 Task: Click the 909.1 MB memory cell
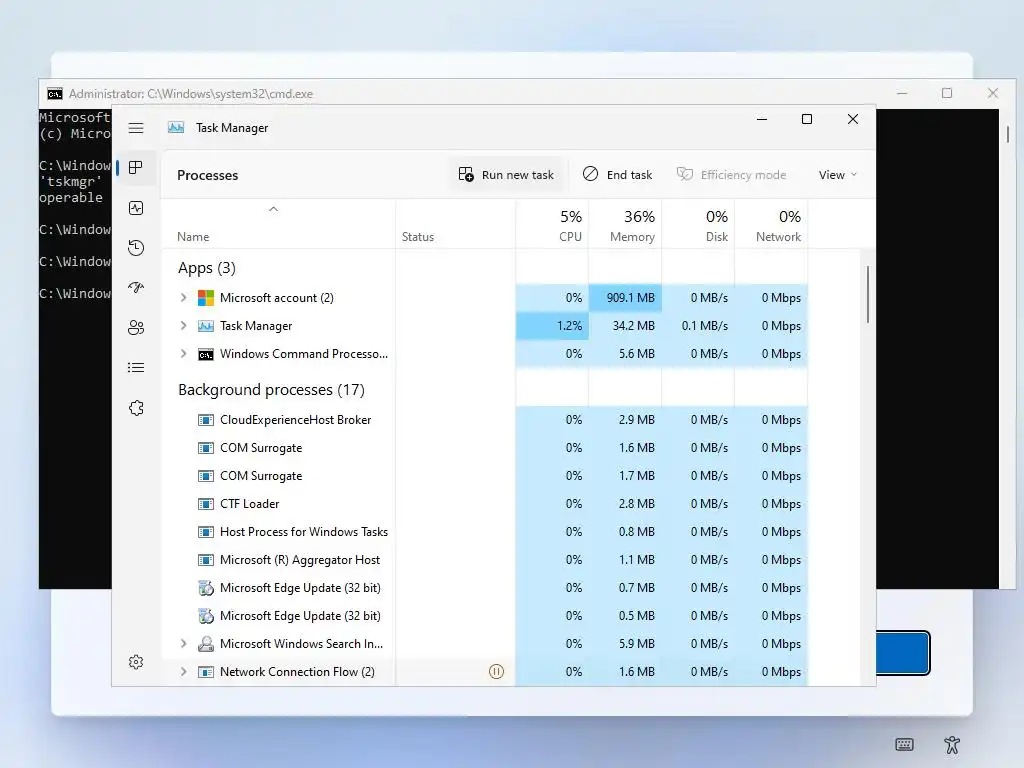click(x=625, y=298)
